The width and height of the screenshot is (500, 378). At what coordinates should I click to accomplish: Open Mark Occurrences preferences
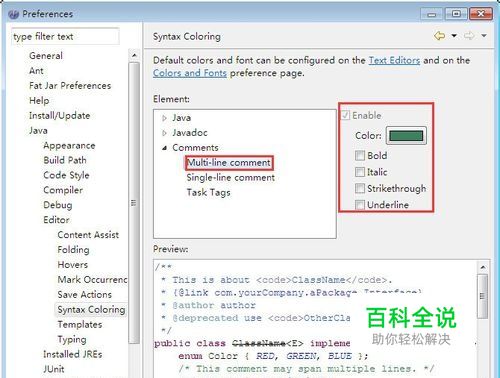pyautogui.click(x=92, y=280)
